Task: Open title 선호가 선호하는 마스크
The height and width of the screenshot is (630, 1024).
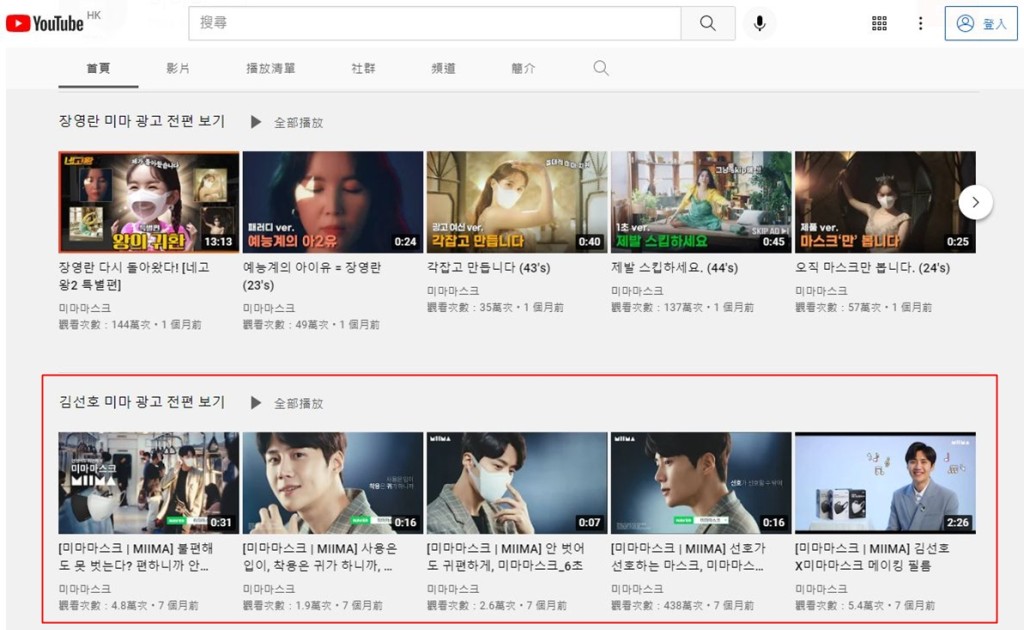Action: [x=688, y=557]
